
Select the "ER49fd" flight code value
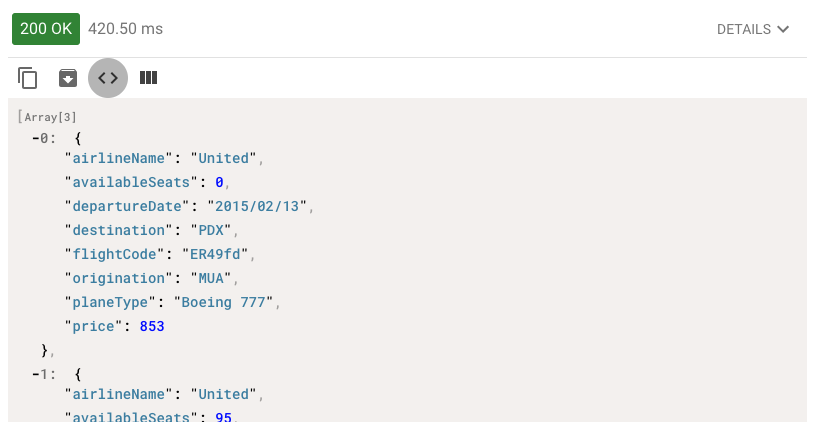point(215,255)
